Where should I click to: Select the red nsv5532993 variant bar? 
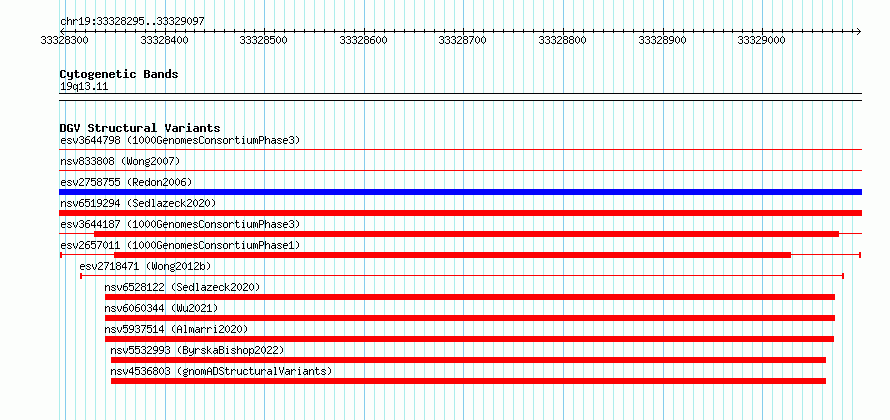[468, 360]
